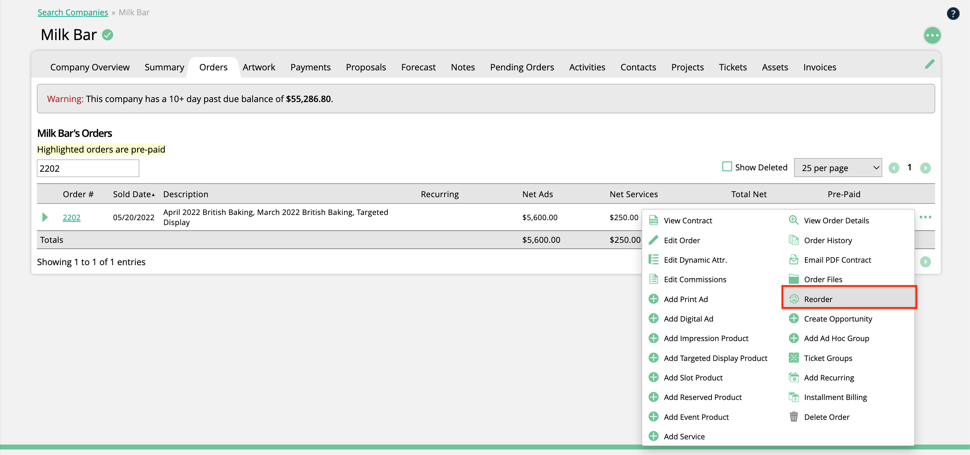Select the Tickets tab
This screenshot has width=970, height=455.
coord(733,67)
